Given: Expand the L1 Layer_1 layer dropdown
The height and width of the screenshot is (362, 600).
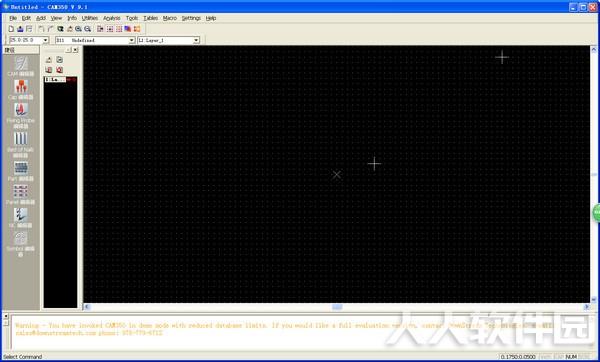Looking at the screenshot, I should (x=196, y=40).
